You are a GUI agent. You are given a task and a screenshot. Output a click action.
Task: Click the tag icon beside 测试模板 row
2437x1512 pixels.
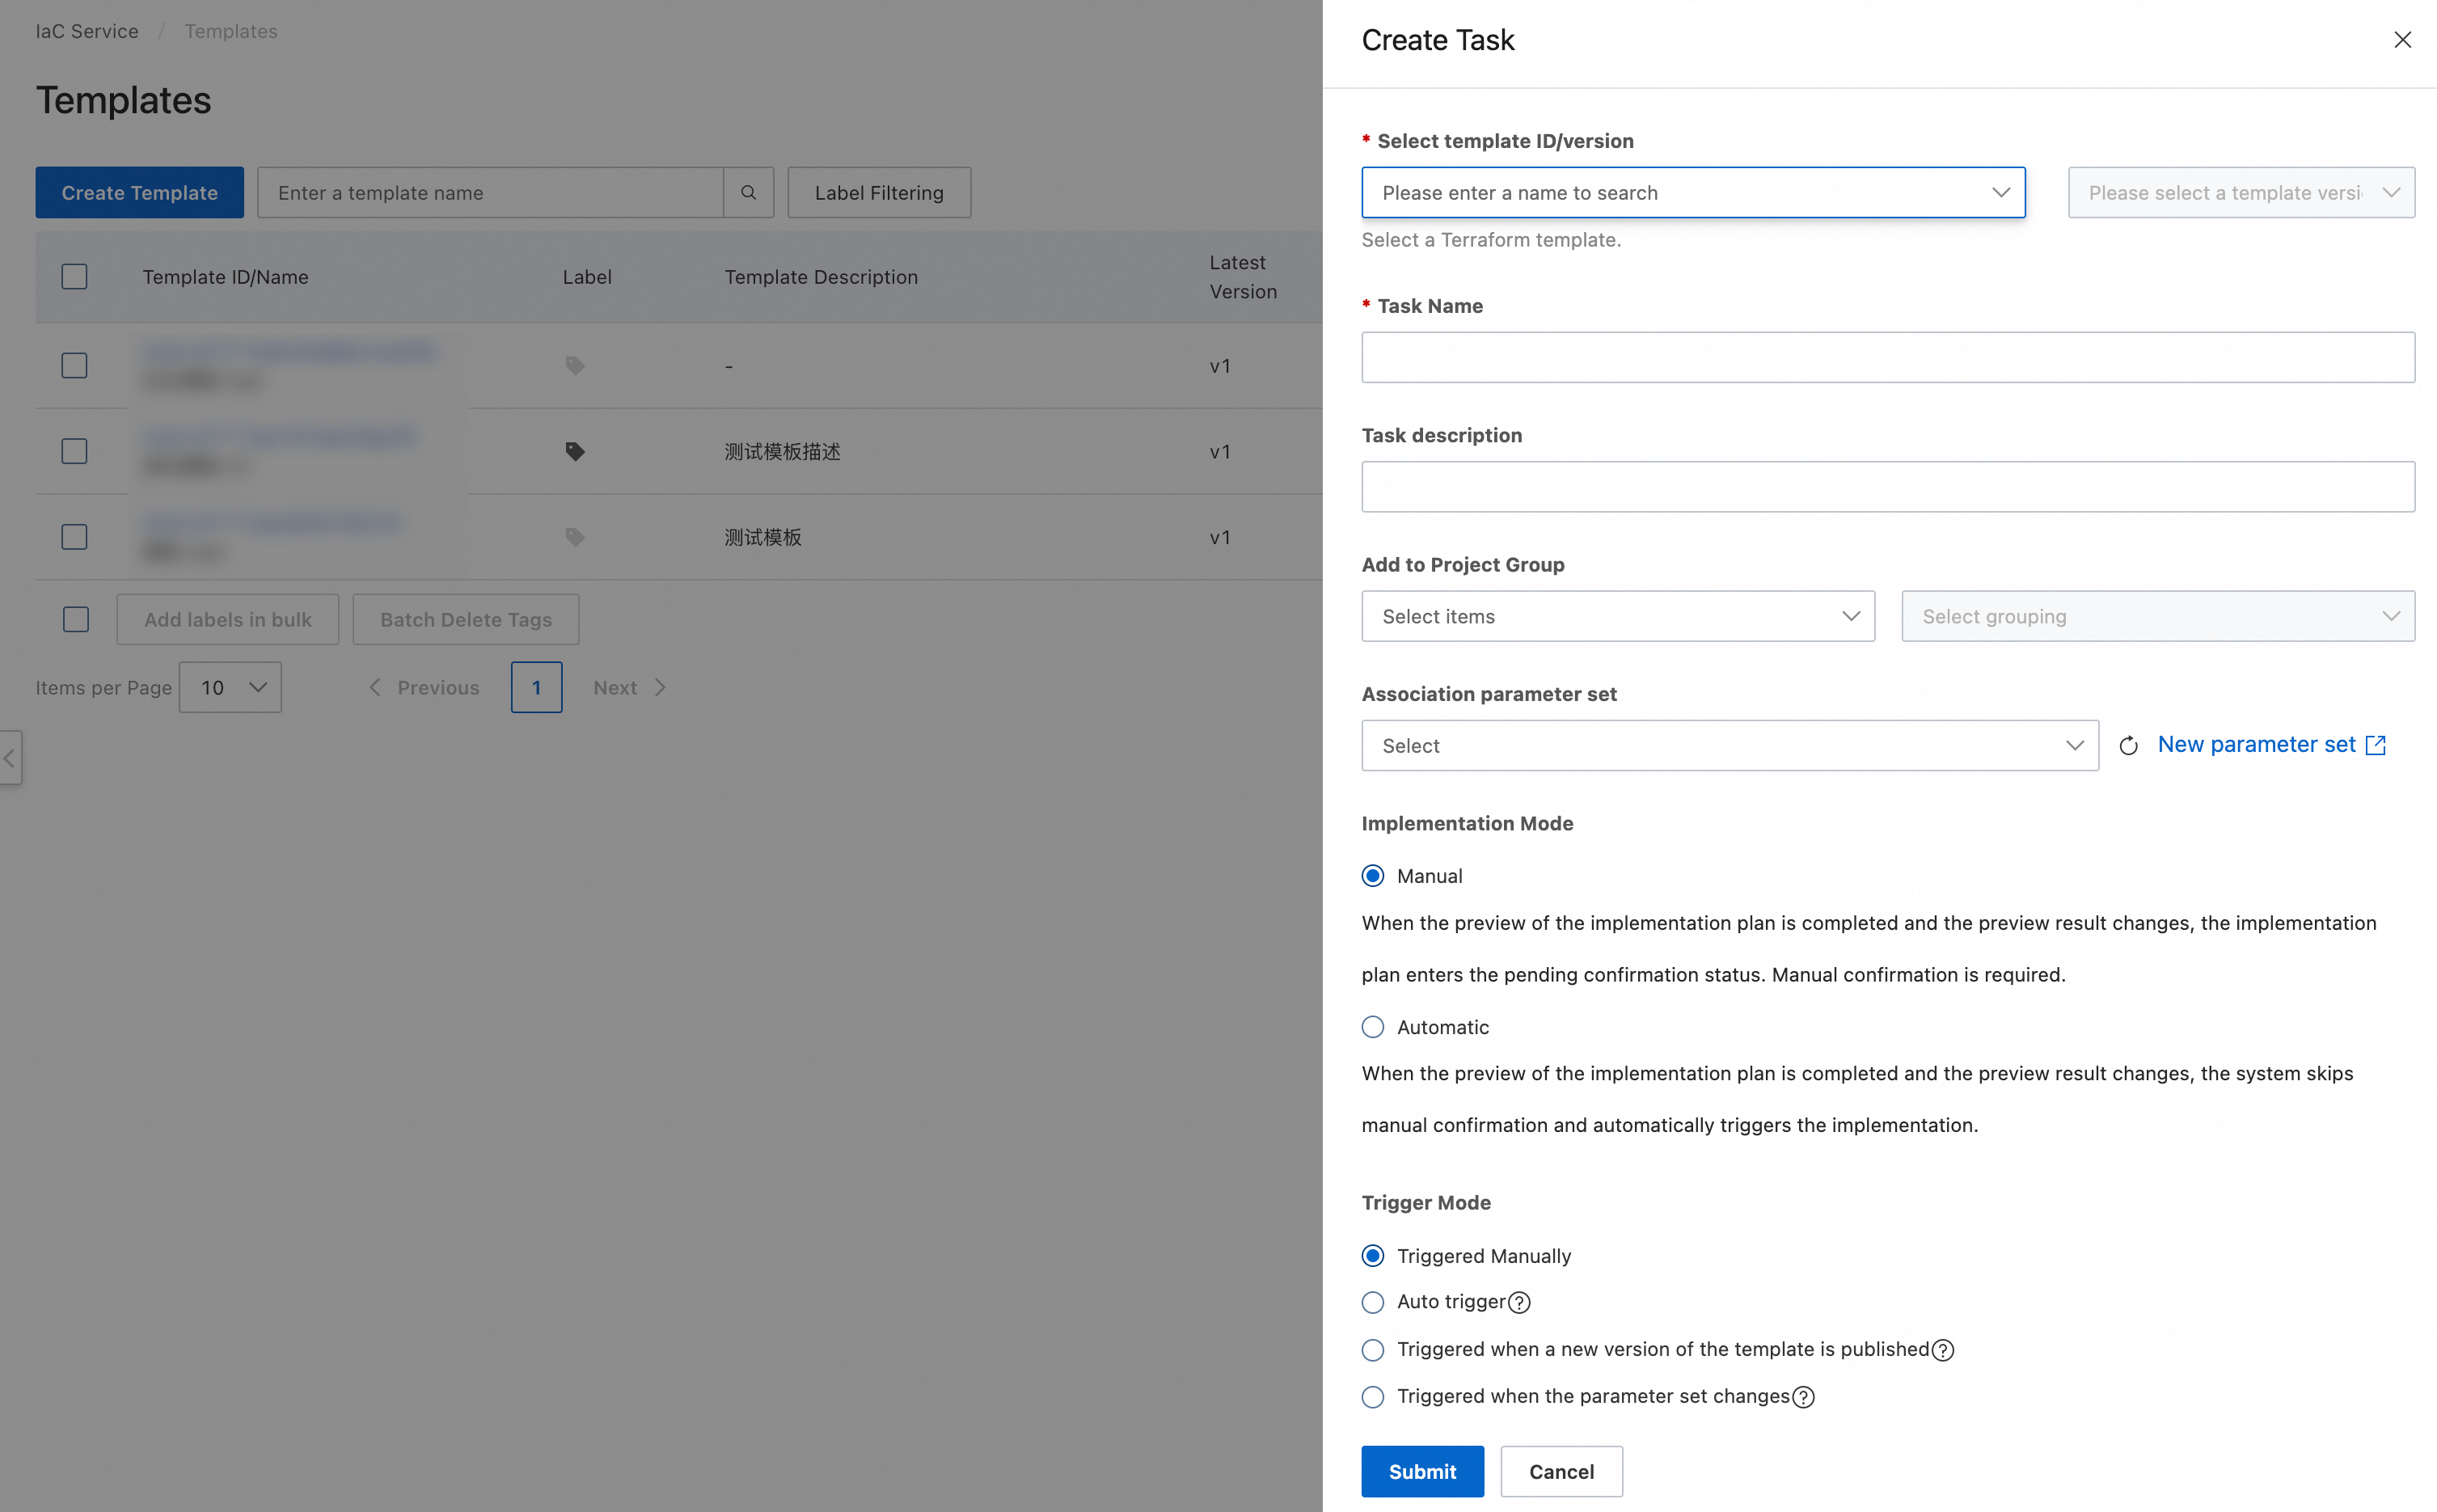tap(575, 537)
